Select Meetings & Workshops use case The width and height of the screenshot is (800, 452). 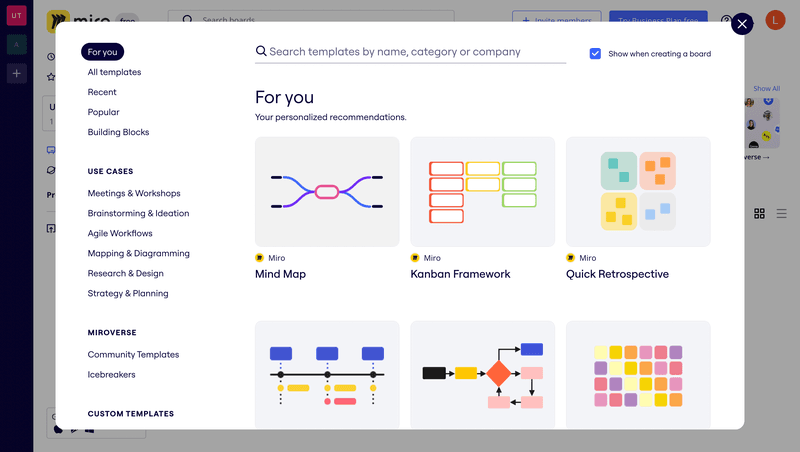134,193
